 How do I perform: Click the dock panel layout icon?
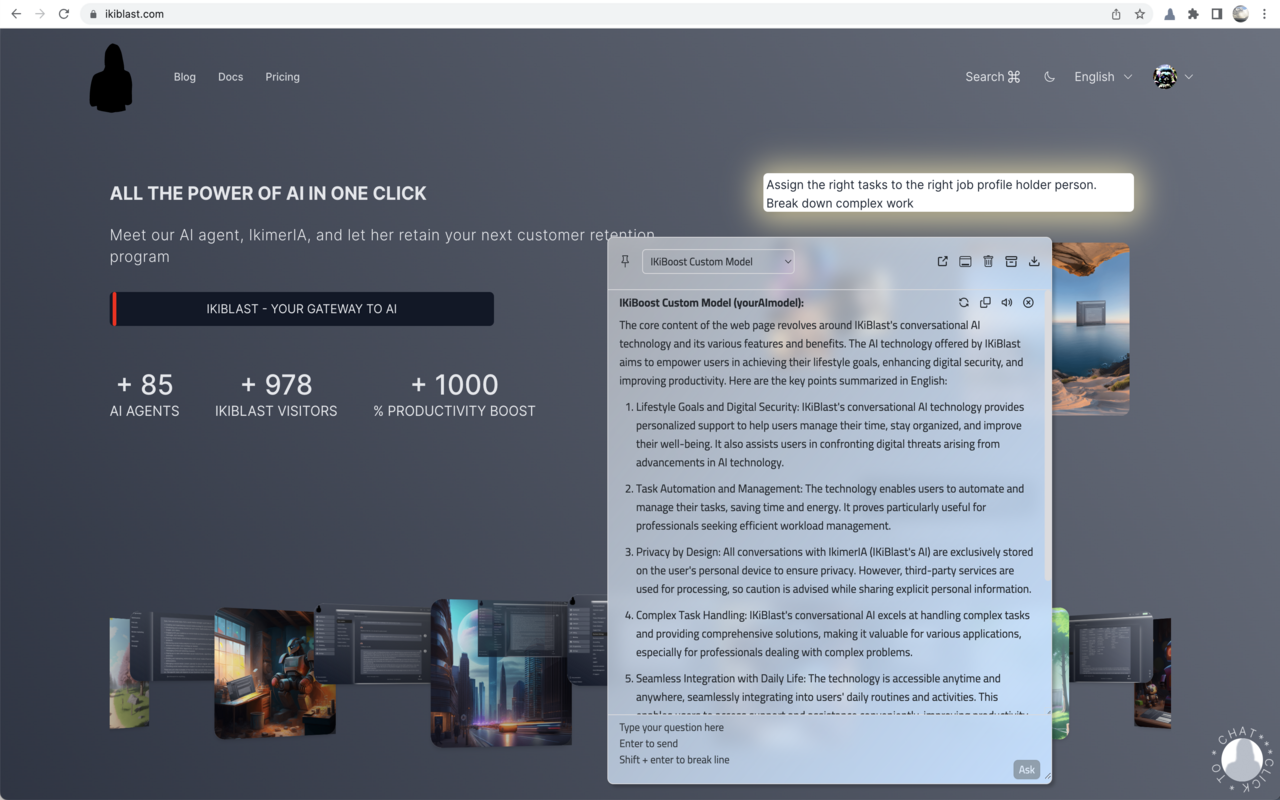click(x=965, y=261)
